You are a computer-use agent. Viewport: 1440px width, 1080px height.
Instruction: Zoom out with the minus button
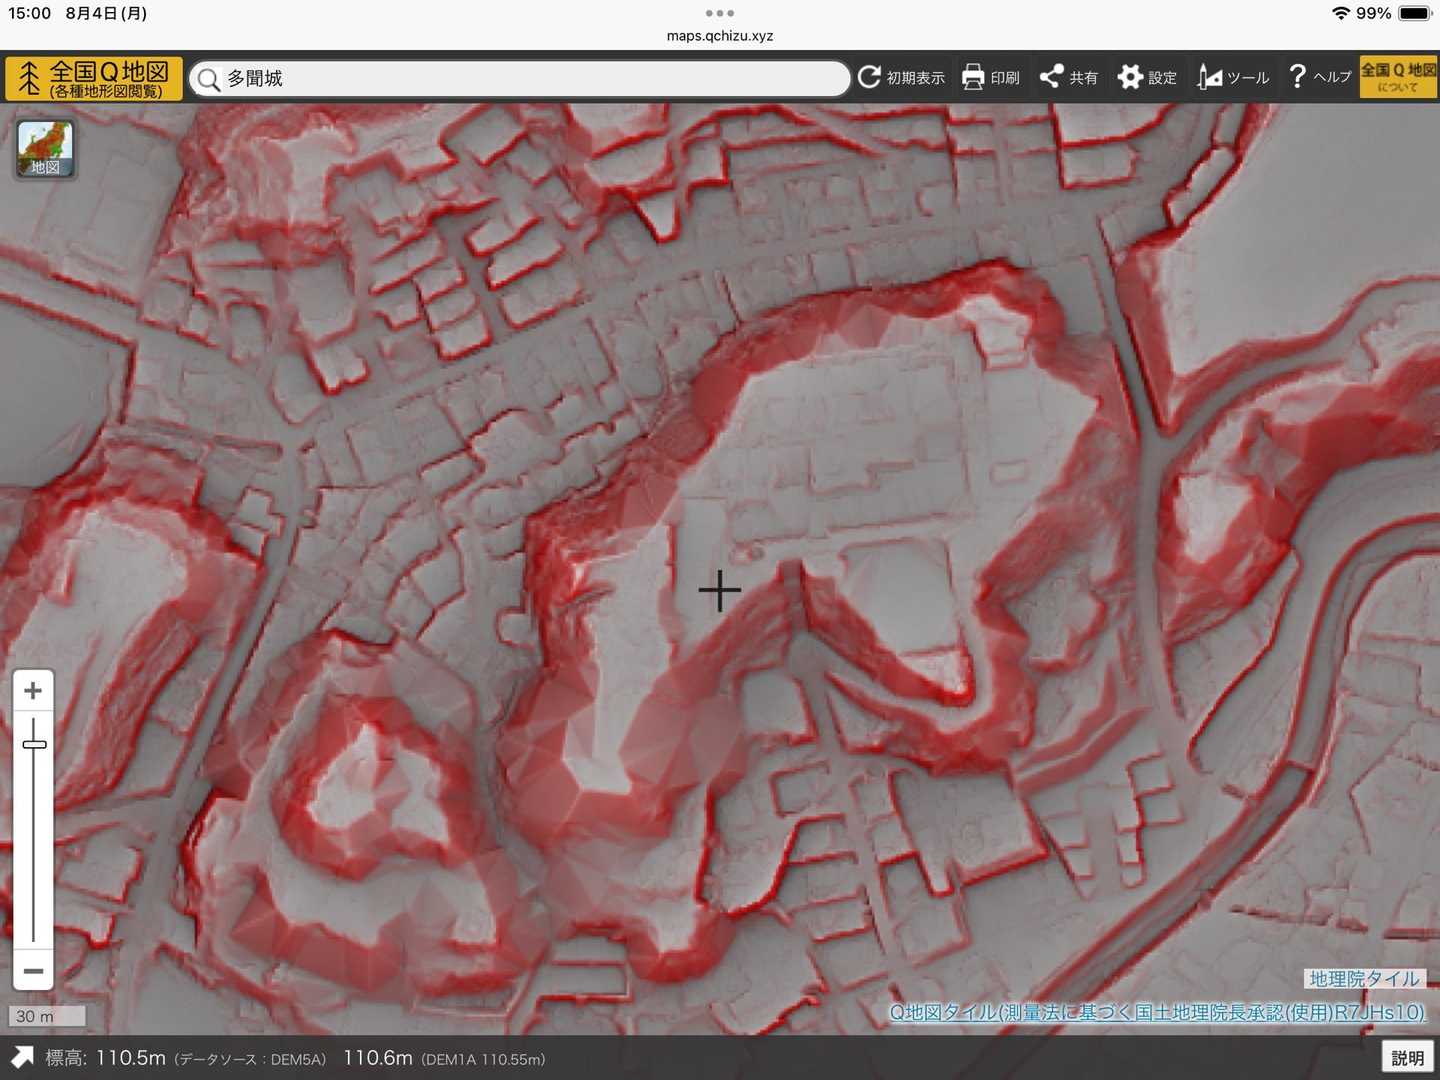pyautogui.click(x=33, y=971)
